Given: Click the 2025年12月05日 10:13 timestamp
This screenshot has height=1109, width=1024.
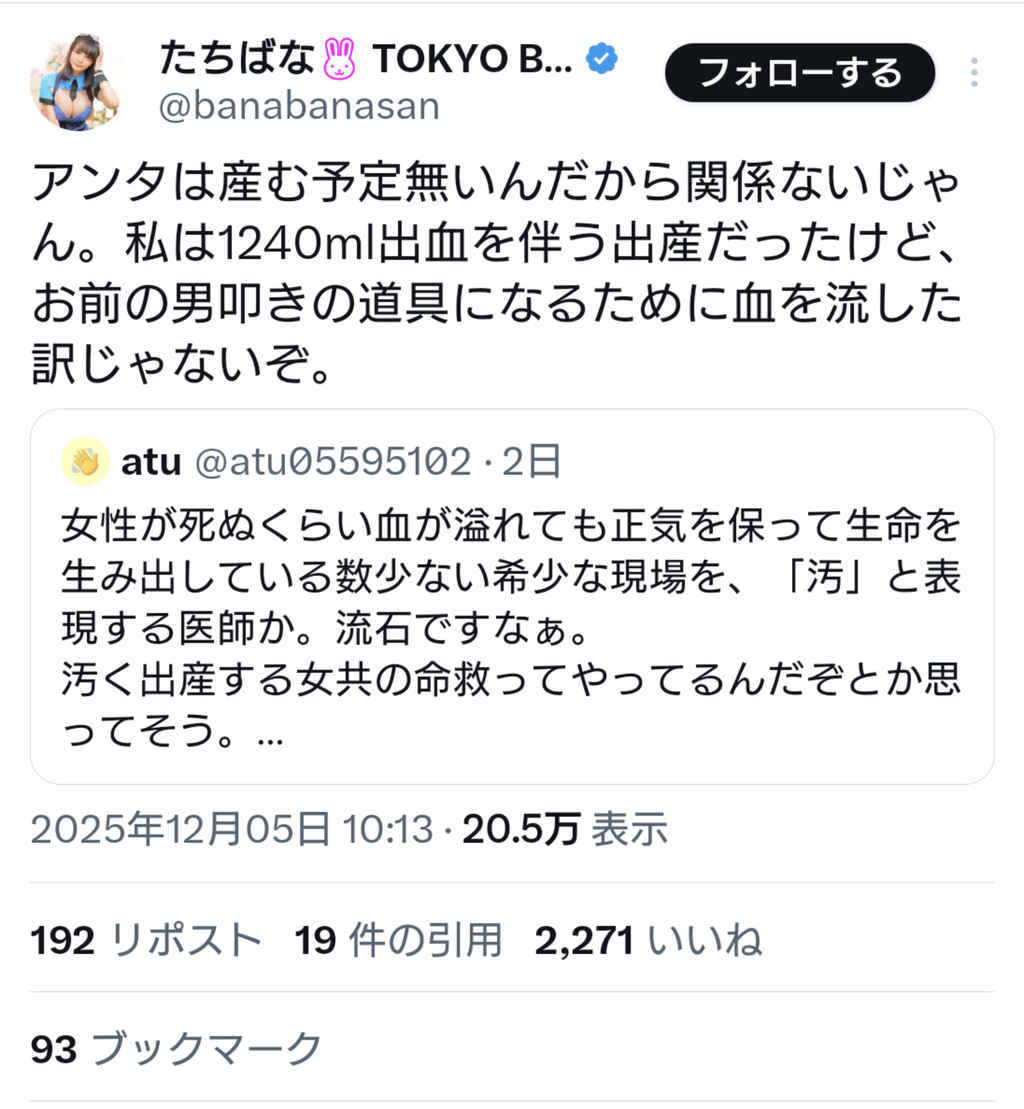Looking at the screenshot, I should pyautogui.click(x=231, y=829).
